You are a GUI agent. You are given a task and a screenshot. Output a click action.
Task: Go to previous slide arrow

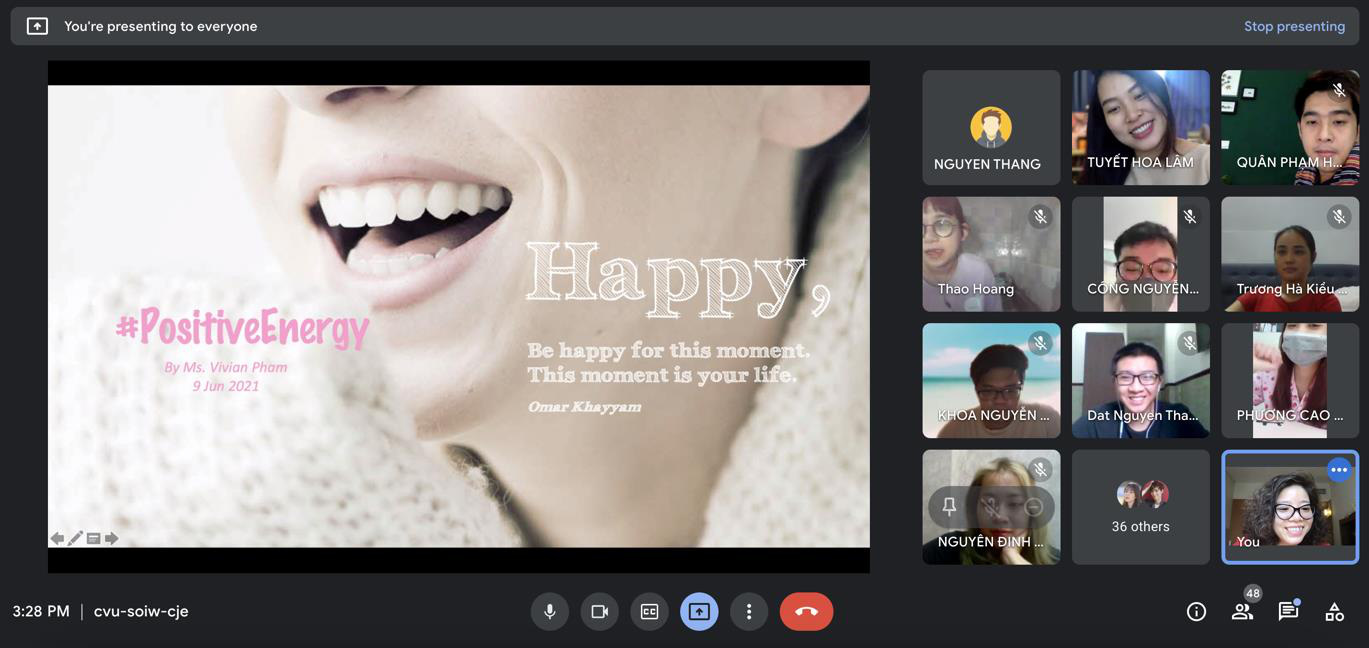click(x=57, y=538)
